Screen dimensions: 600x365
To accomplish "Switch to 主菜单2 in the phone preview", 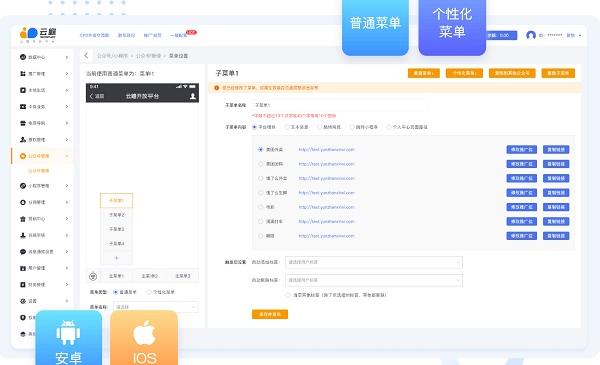I will 149,276.
